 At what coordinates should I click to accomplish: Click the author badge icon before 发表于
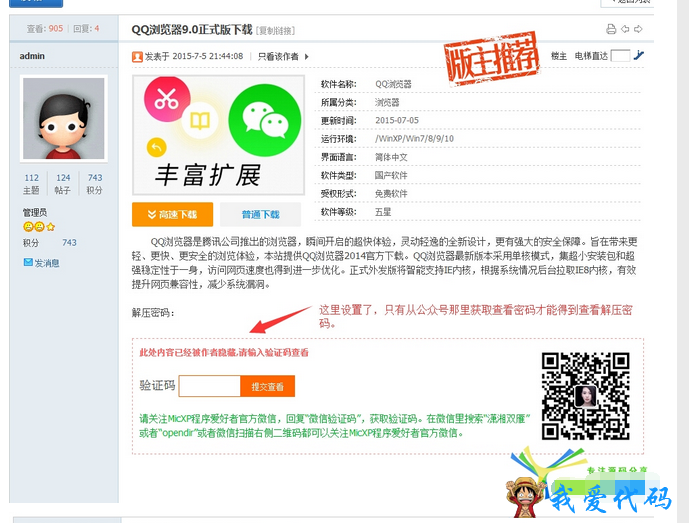click(137, 57)
